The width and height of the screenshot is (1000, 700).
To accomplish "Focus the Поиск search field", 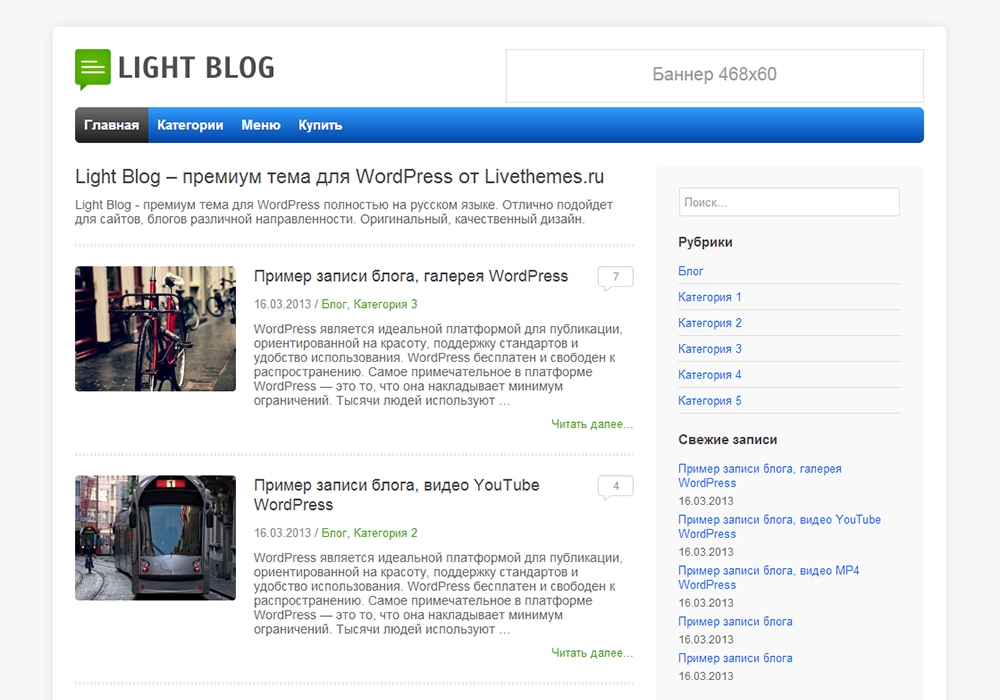I will tap(789, 202).
